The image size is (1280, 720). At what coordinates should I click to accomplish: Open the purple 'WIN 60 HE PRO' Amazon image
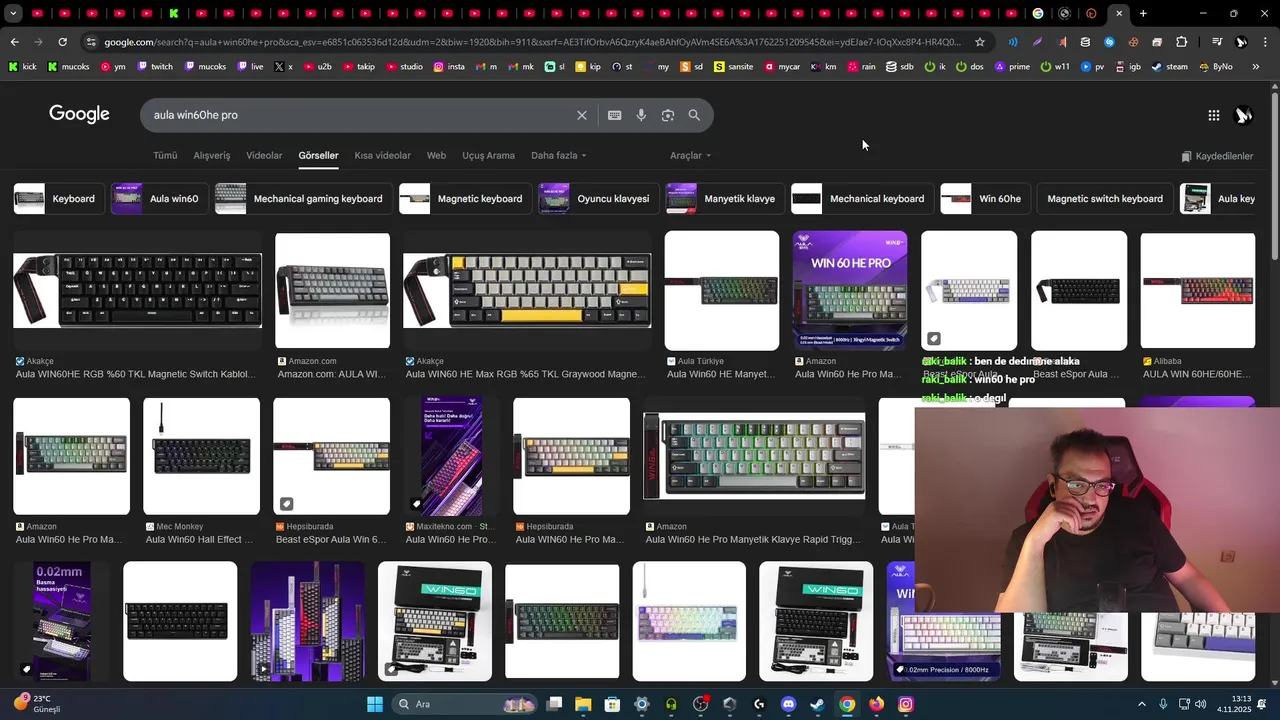point(850,291)
